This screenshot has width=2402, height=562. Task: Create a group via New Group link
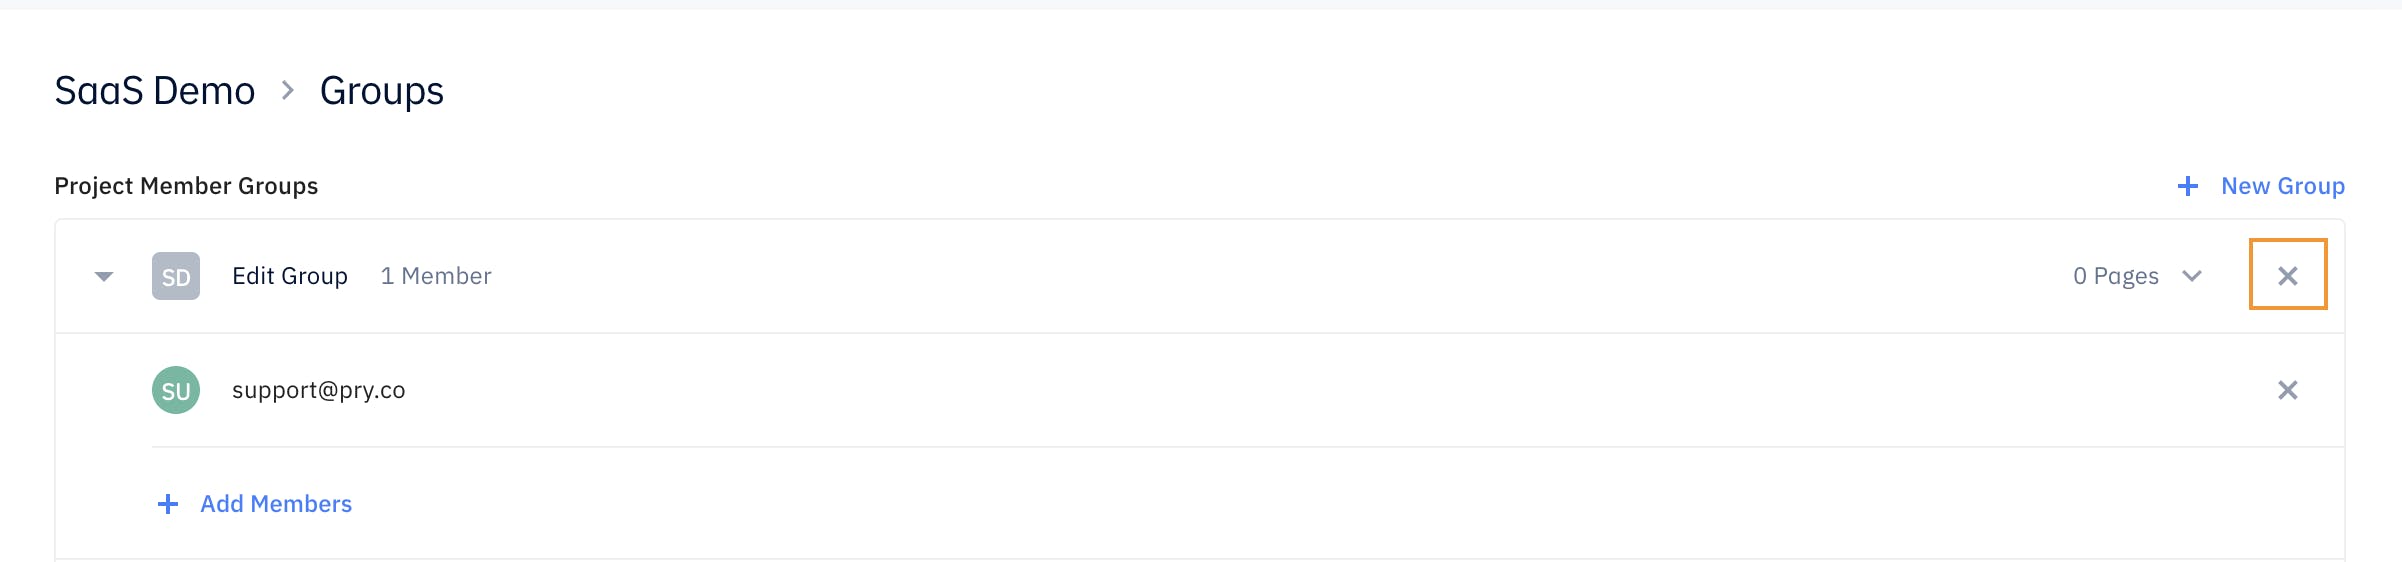pos(2283,186)
